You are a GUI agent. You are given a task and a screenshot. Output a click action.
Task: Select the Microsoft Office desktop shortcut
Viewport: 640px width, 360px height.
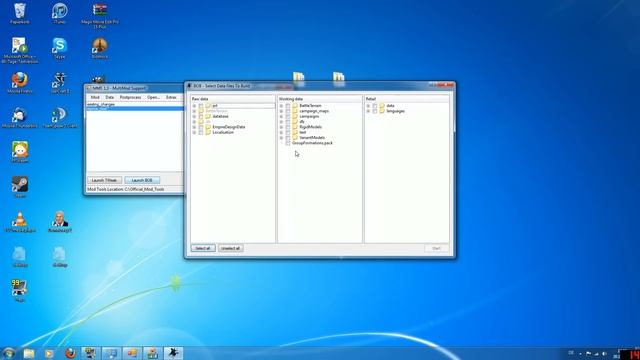pos(20,49)
